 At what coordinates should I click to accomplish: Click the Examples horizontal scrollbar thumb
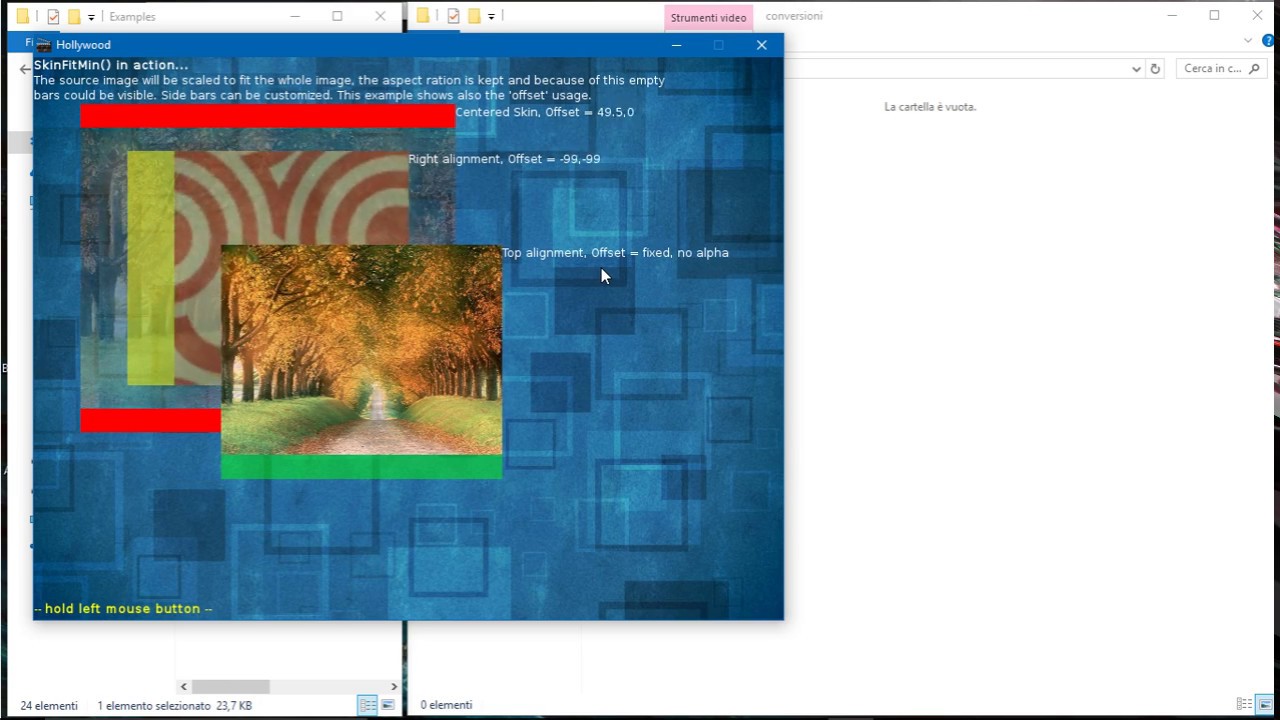[x=230, y=686]
